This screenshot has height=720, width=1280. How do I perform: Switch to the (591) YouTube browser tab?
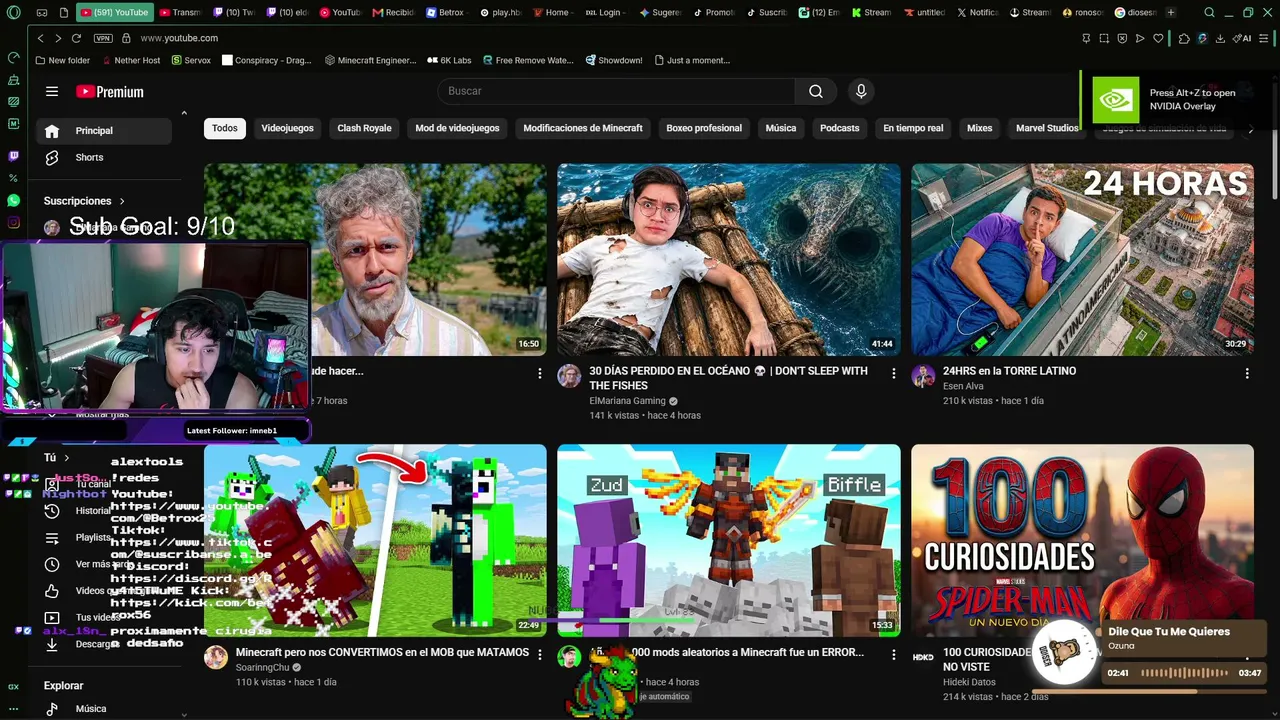tap(114, 13)
